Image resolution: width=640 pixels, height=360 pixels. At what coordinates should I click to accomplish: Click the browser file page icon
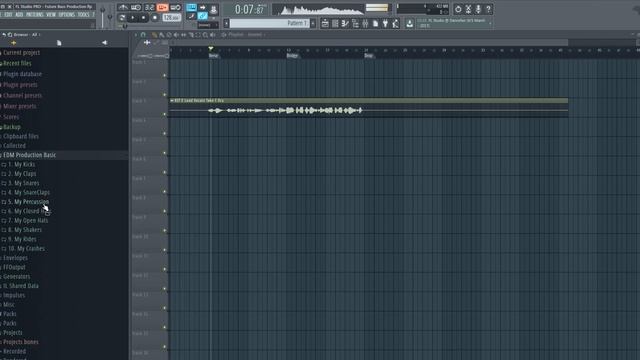click(x=59, y=42)
